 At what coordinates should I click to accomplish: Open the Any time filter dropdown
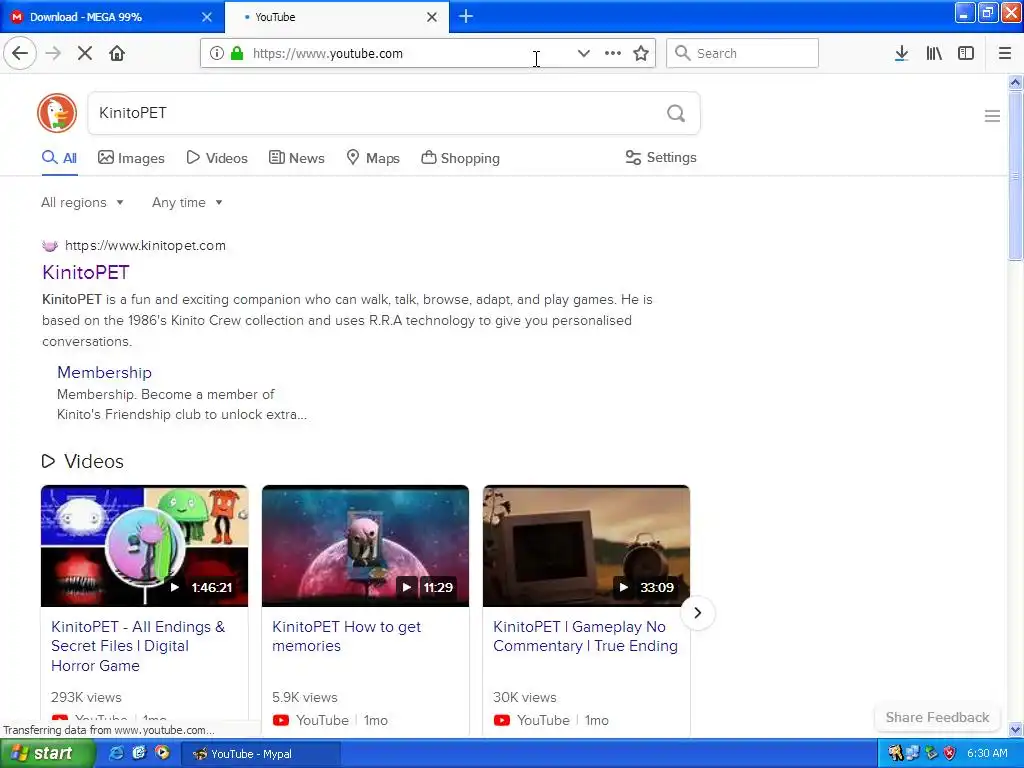pos(187,202)
